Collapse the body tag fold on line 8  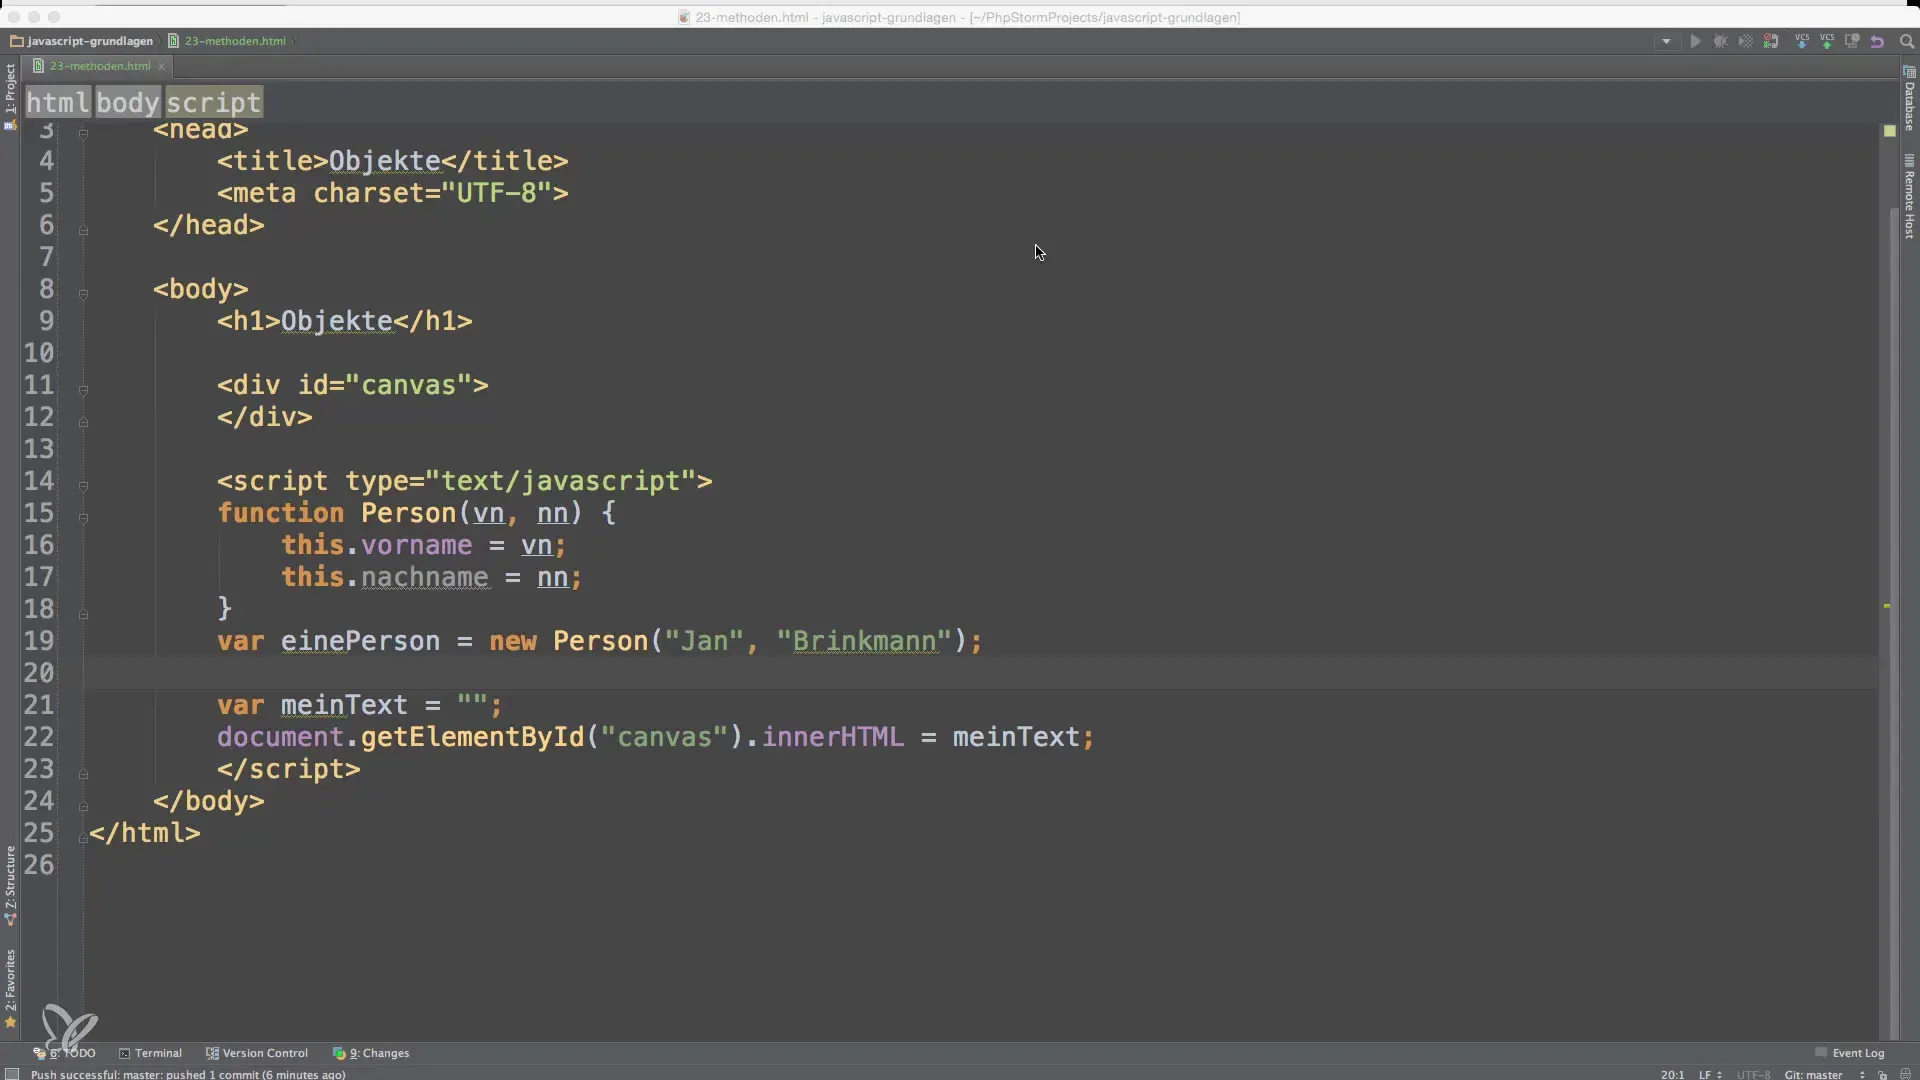click(83, 294)
